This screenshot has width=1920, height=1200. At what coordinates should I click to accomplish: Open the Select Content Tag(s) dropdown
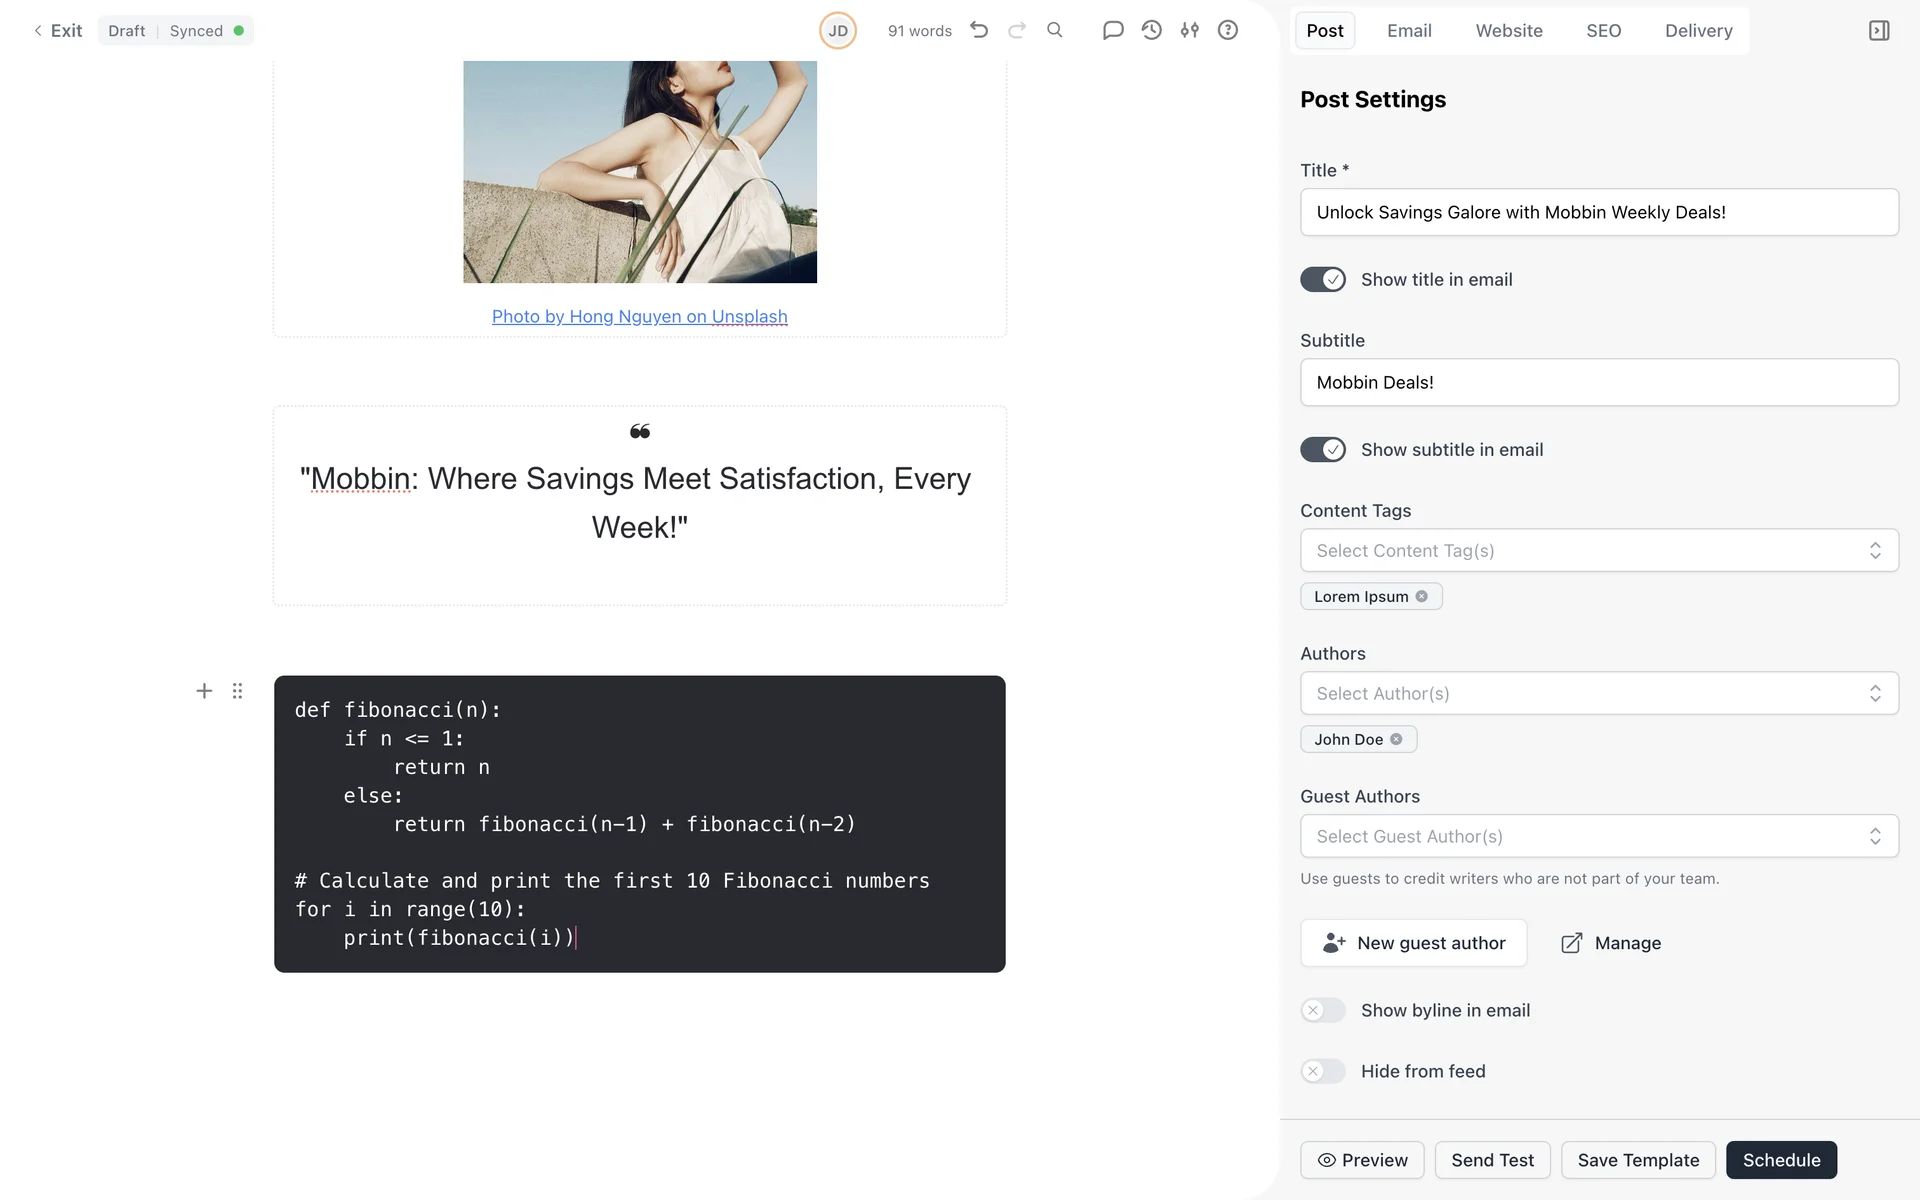click(1598, 551)
